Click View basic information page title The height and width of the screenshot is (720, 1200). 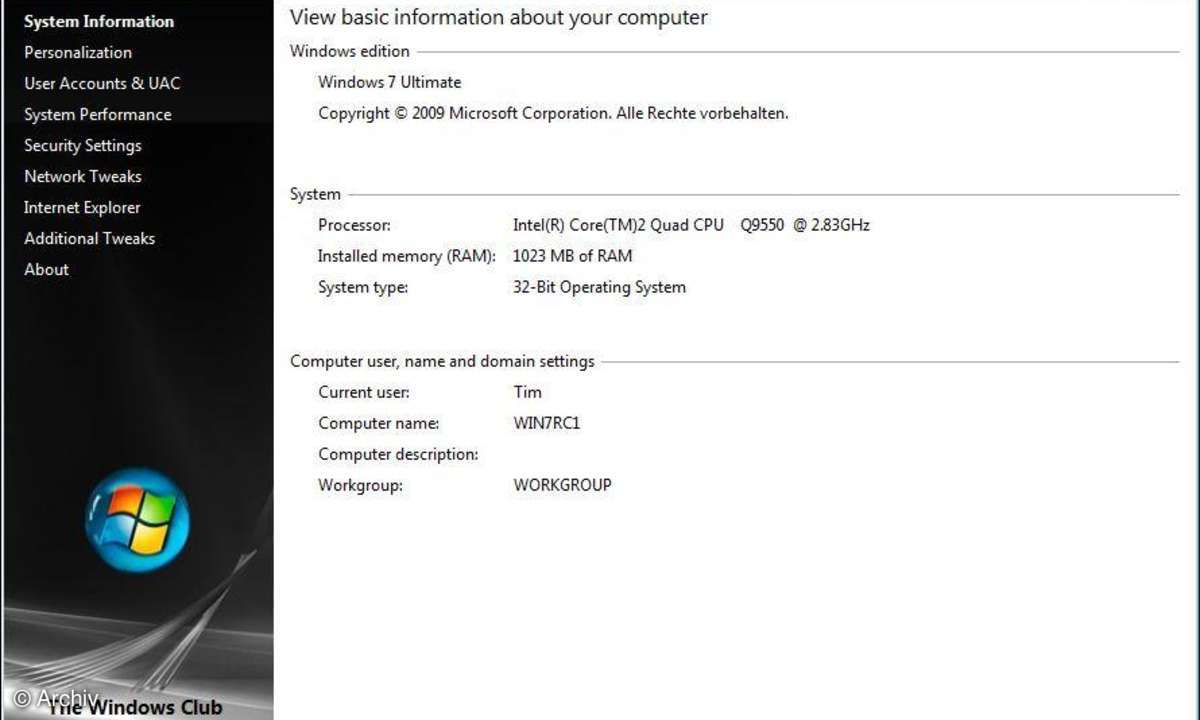[x=499, y=17]
